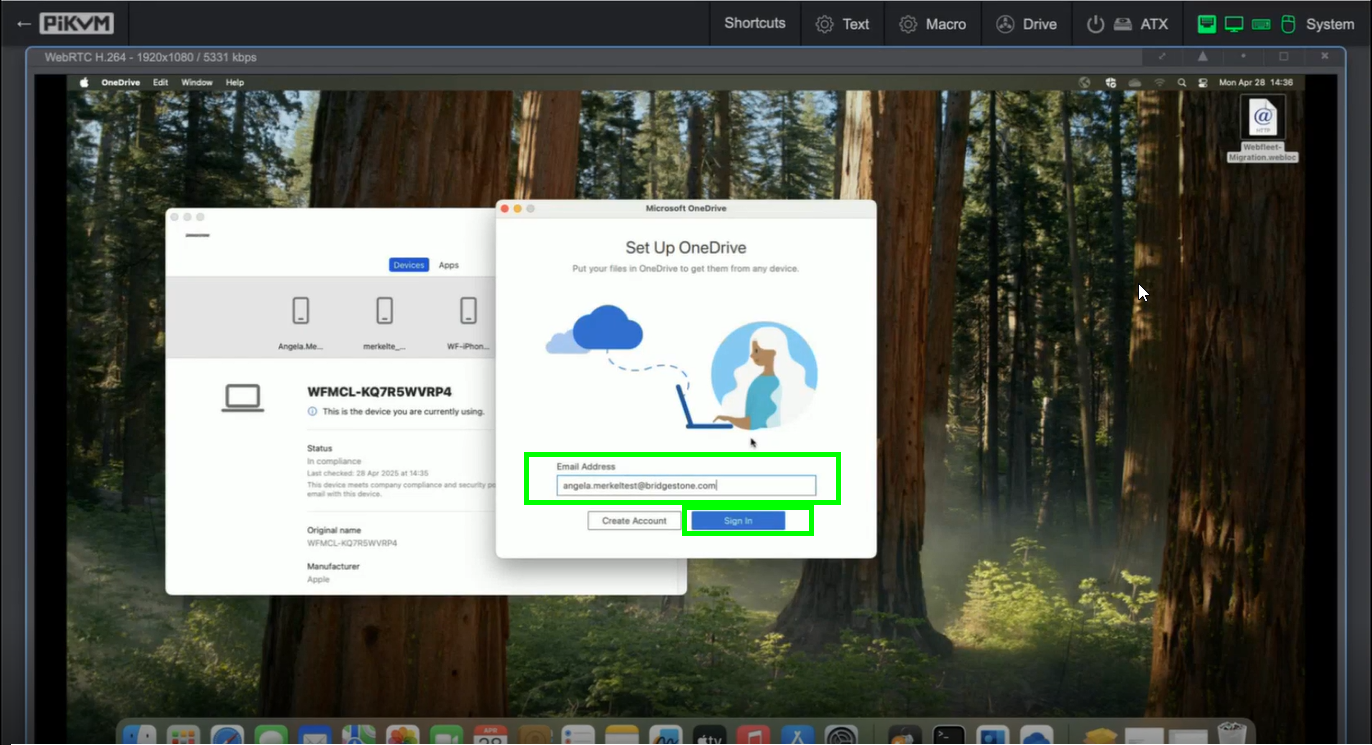This screenshot has width=1372, height=745.
Task: Open the PiKVM Drive menu
Action: (1026, 24)
